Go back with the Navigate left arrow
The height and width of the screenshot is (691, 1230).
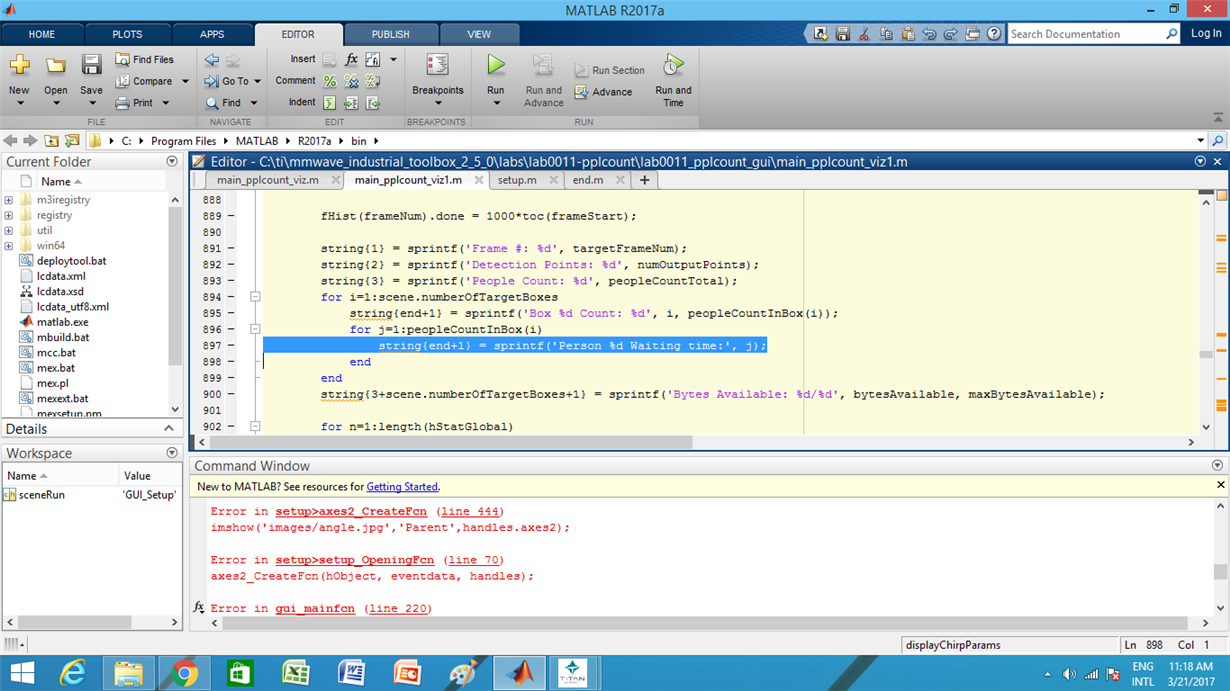(211, 60)
